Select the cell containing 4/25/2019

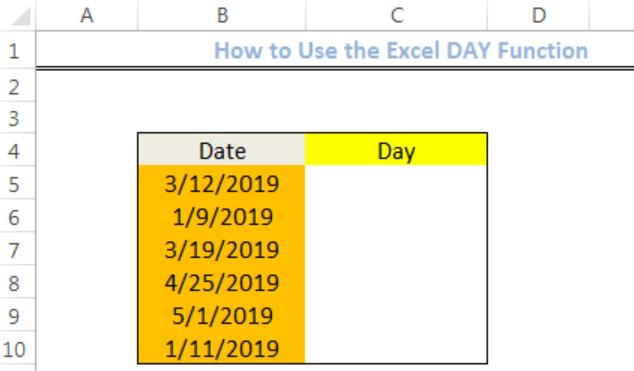222,282
